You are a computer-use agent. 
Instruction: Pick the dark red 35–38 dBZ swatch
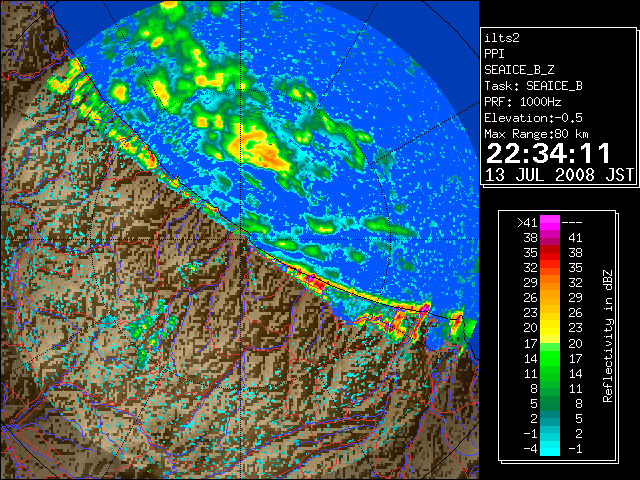pyautogui.click(x=550, y=253)
